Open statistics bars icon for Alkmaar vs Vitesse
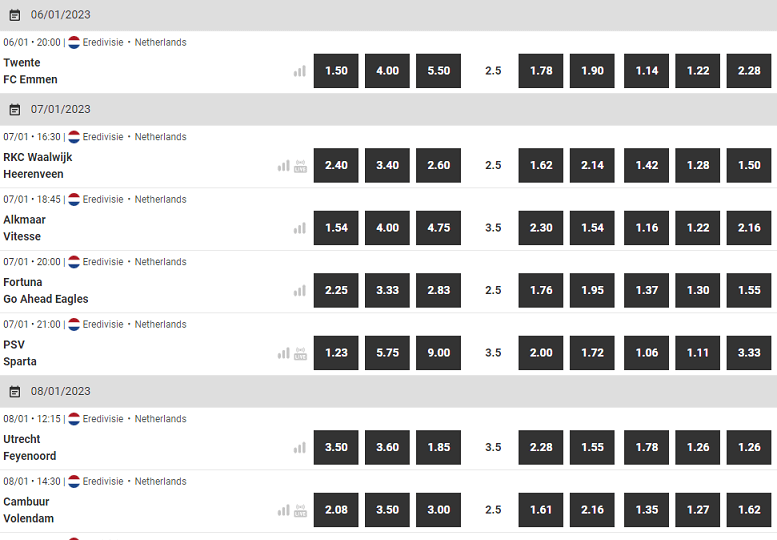This screenshot has width=777, height=540. pos(300,228)
